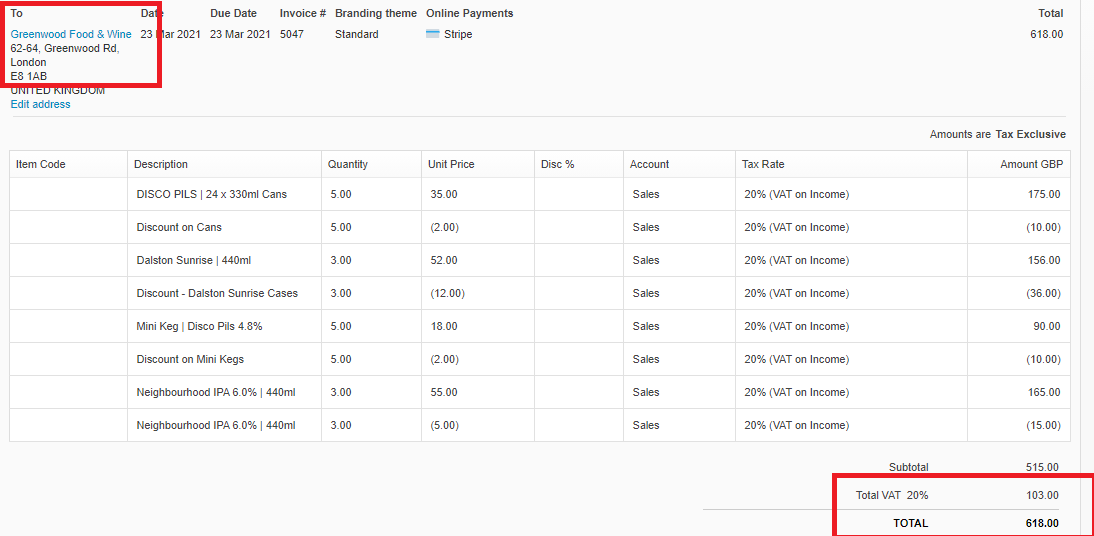Select the Stripe online payment text
The width and height of the screenshot is (1094, 536).
pyautogui.click(x=458, y=34)
